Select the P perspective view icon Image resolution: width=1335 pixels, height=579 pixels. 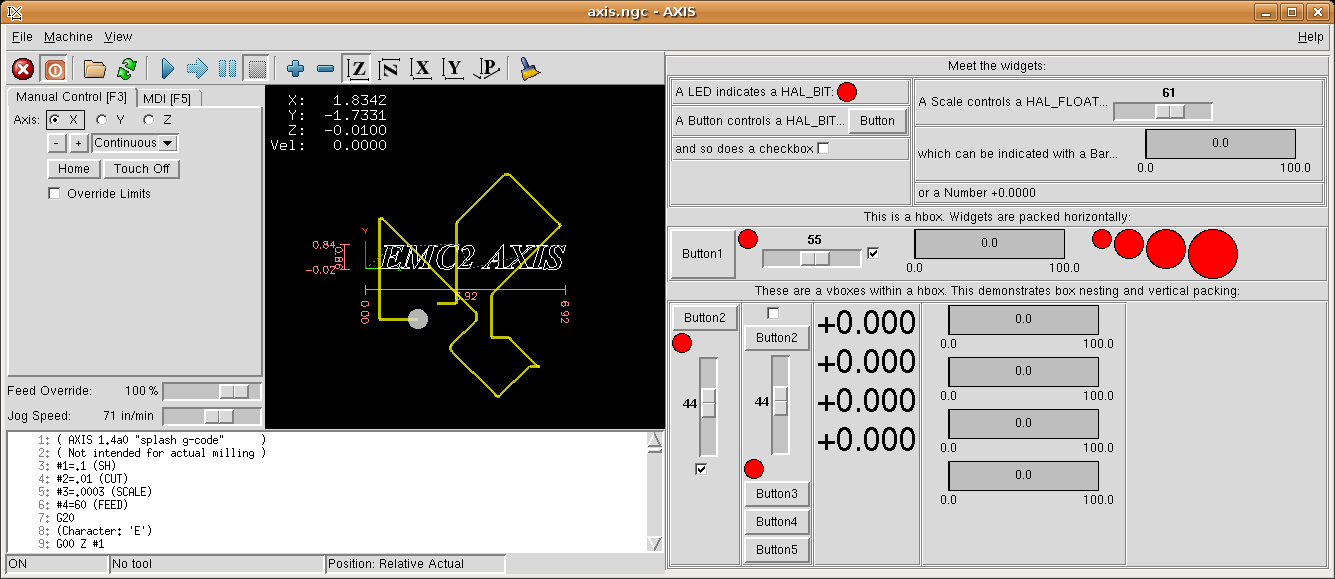487,68
